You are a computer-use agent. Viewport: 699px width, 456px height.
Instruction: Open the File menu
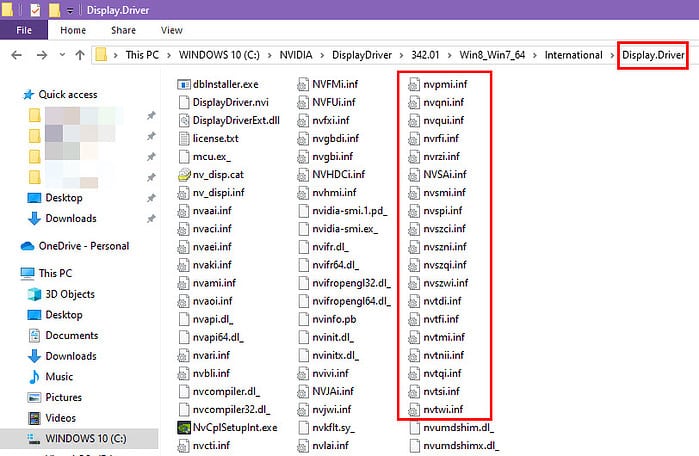coord(23,30)
